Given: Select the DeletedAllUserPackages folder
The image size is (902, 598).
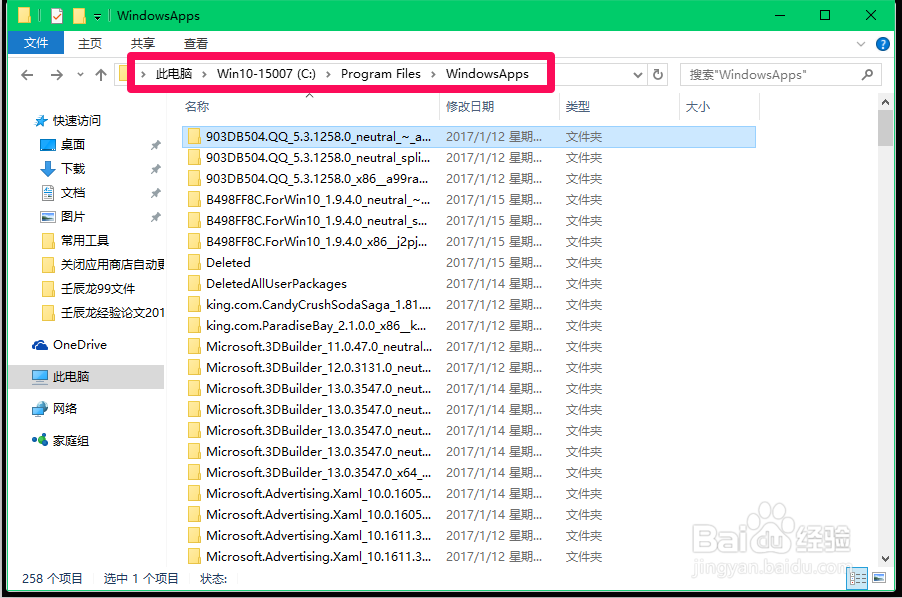Looking at the screenshot, I should coord(277,284).
